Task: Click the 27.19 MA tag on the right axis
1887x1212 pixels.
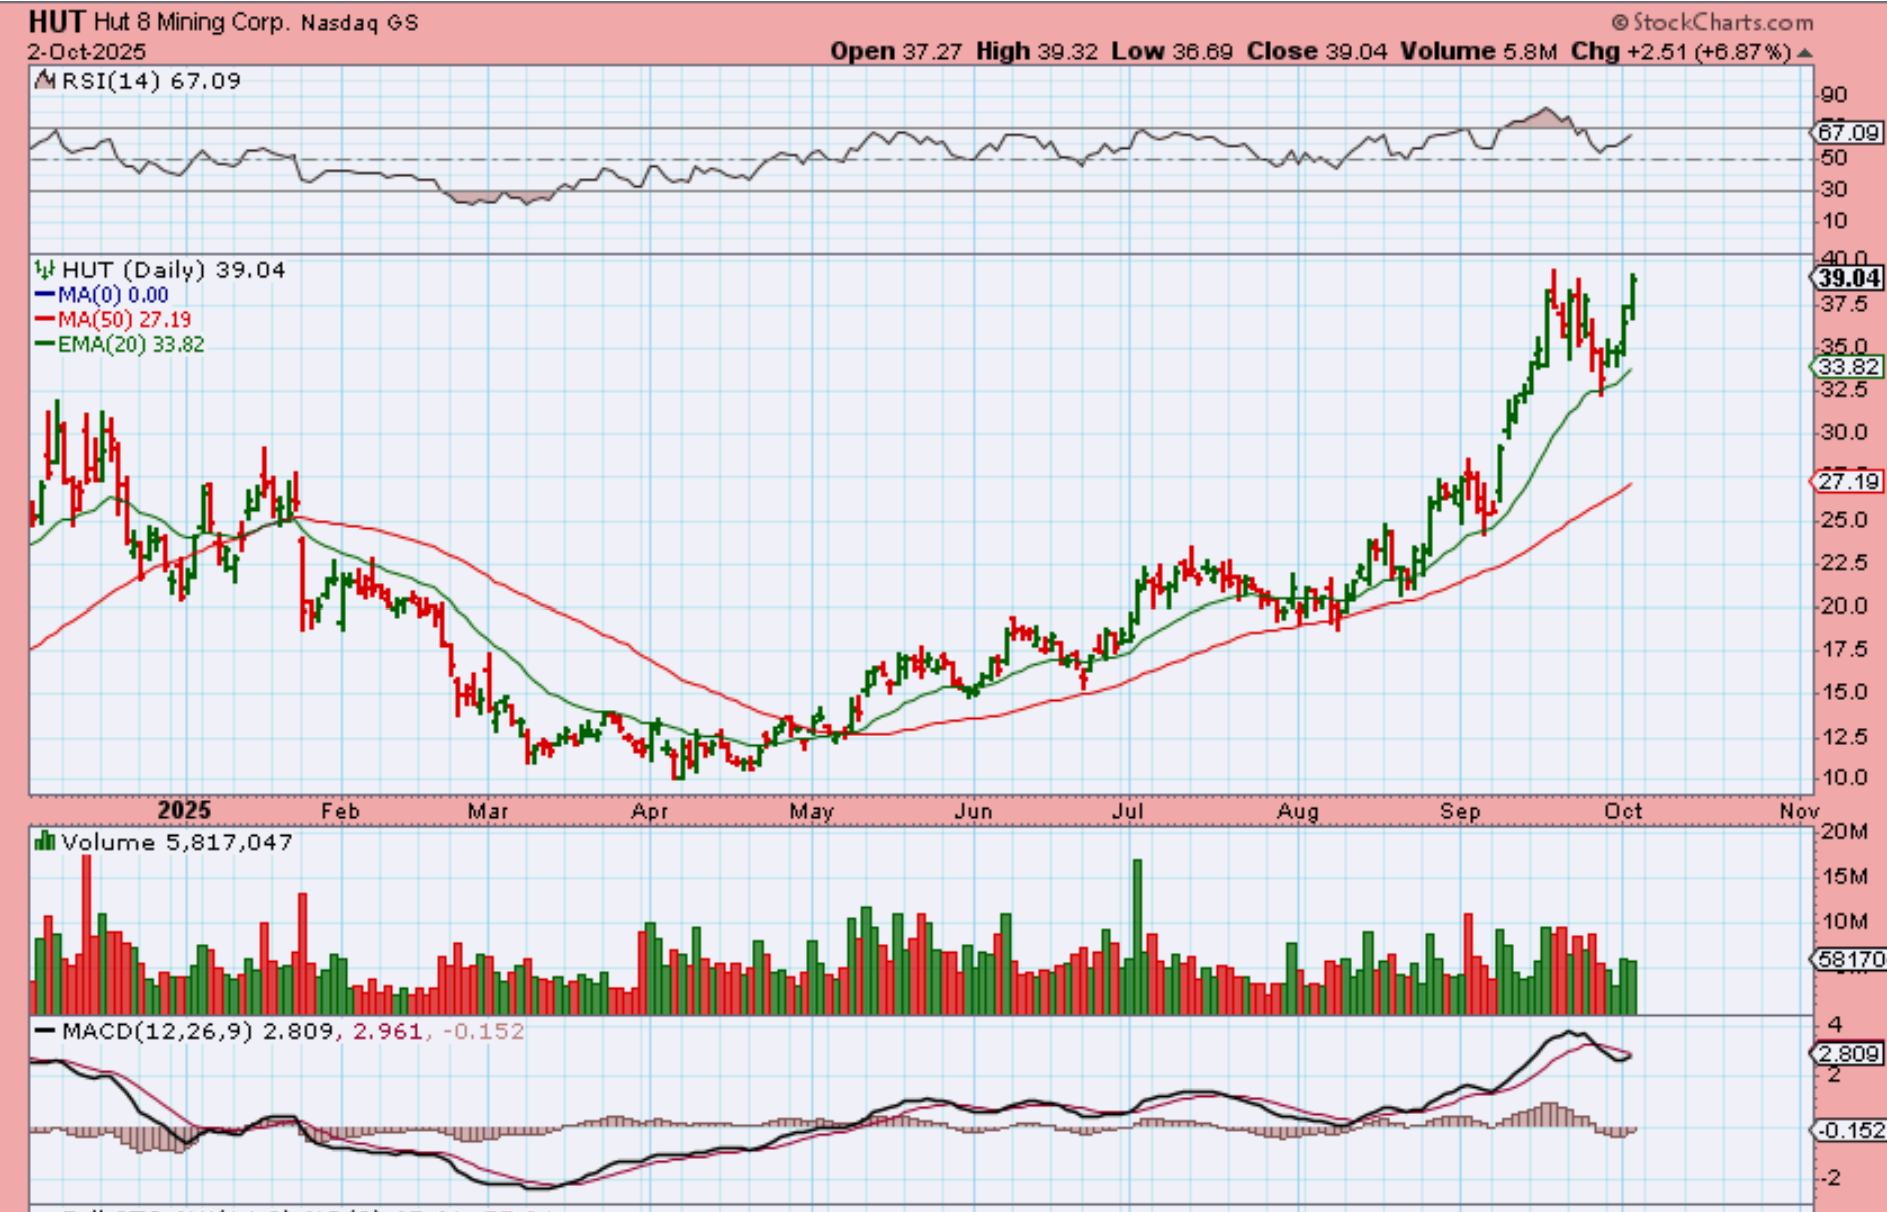Action: 1849,482
